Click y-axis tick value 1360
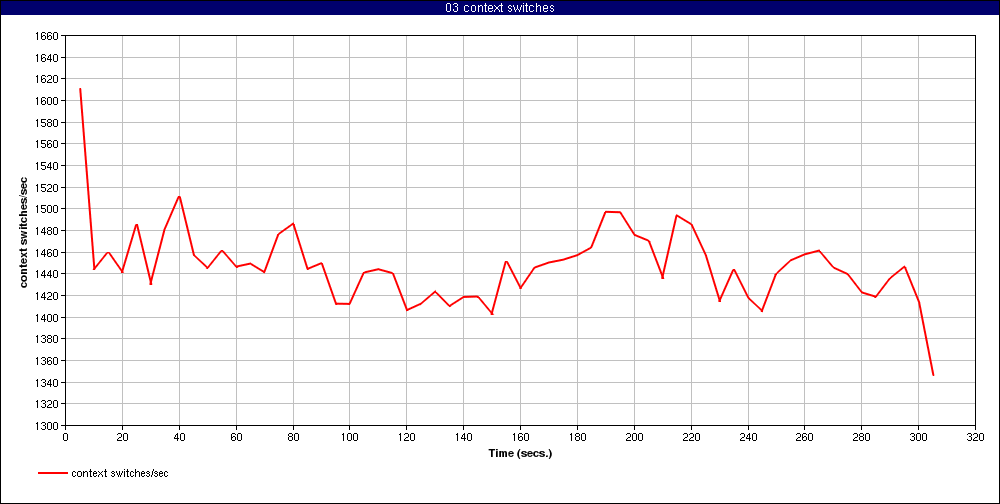The width and height of the screenshot is (1000, 504). [48, 361]
